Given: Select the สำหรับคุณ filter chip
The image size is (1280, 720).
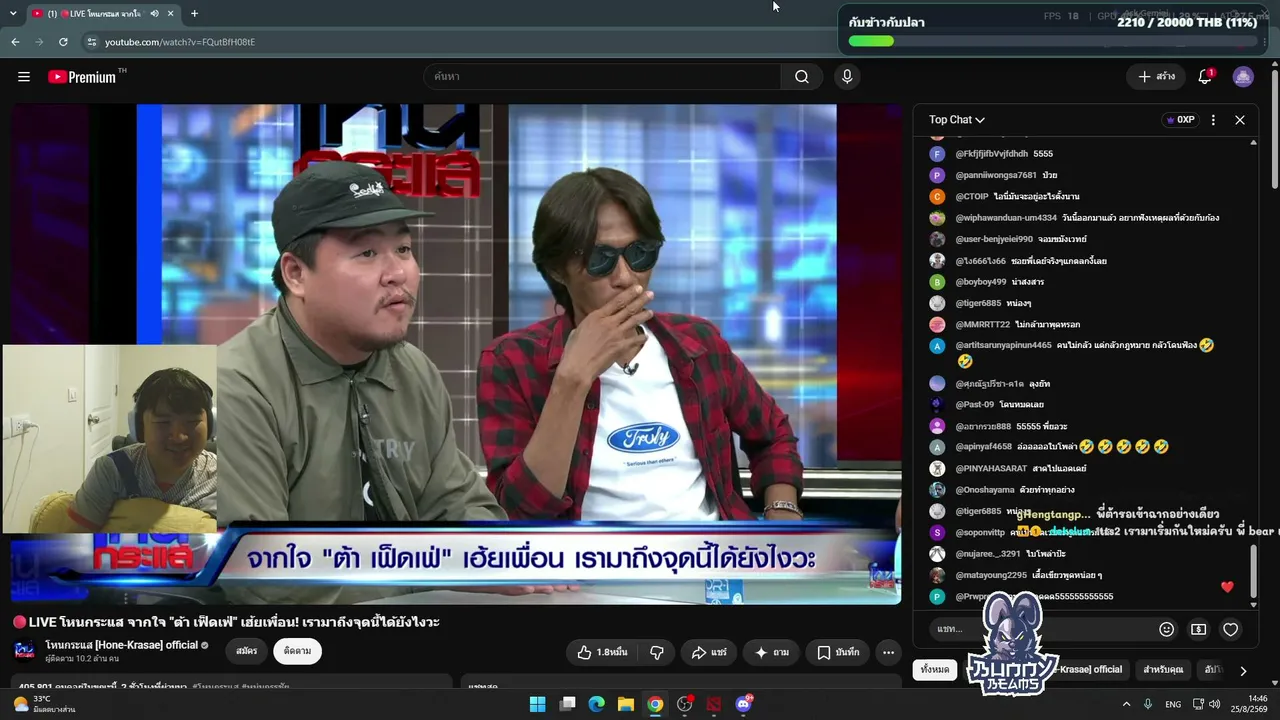Looking at the screenshot, I should [1163, 670].
